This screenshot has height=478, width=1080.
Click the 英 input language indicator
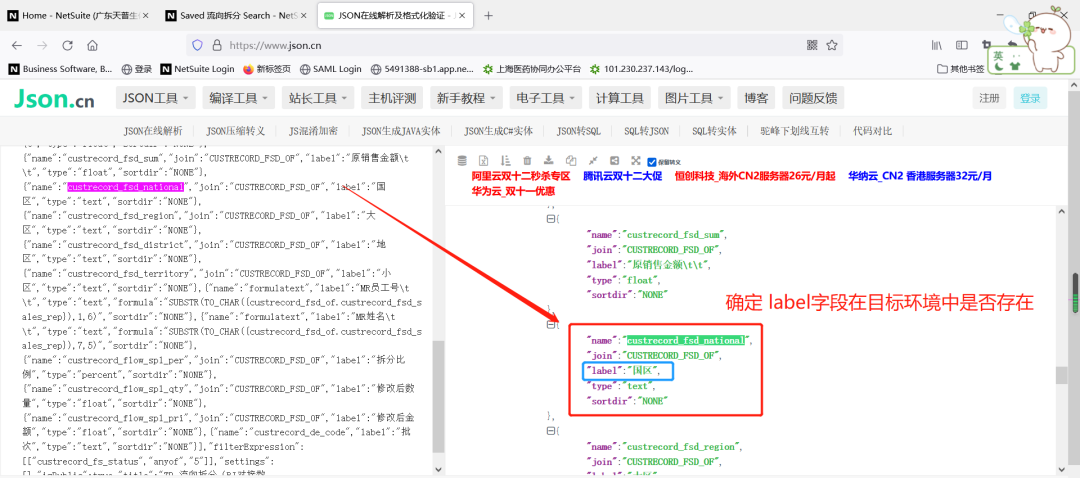[x=998, y=54]
